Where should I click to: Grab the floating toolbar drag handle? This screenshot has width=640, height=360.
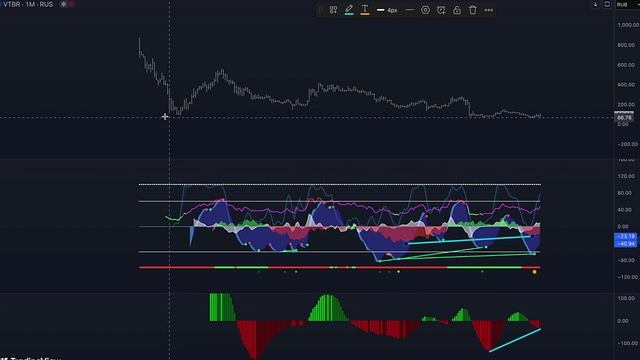click(x=321, y=10)
